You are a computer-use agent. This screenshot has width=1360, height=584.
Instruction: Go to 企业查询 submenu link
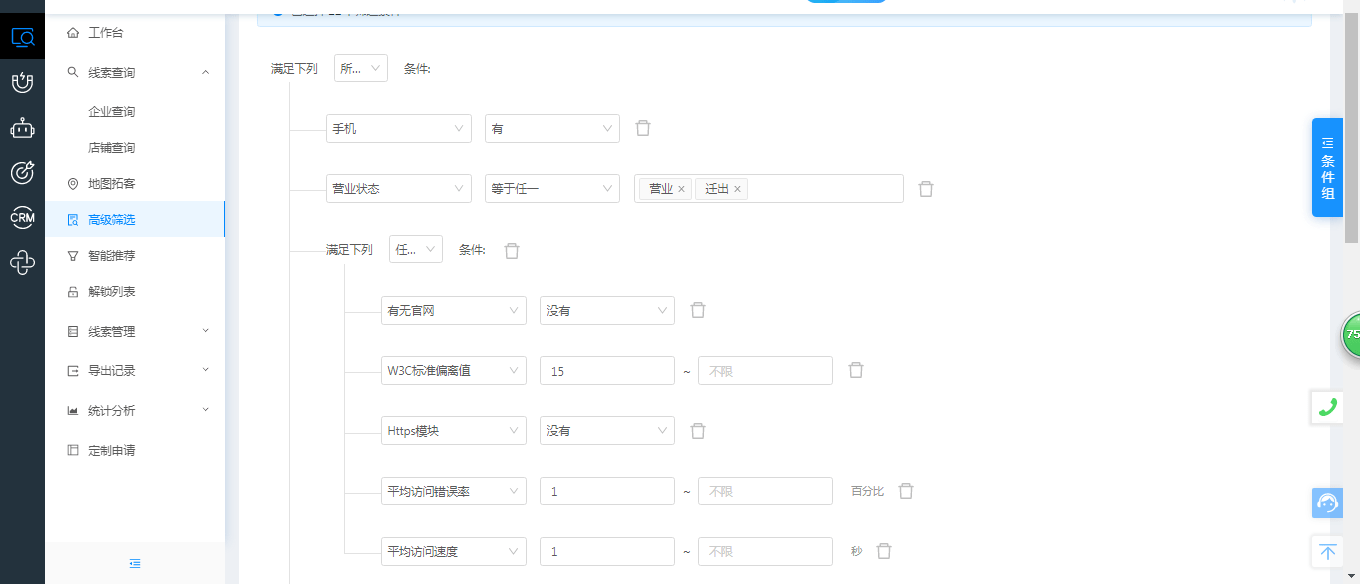tap(111, 112)
